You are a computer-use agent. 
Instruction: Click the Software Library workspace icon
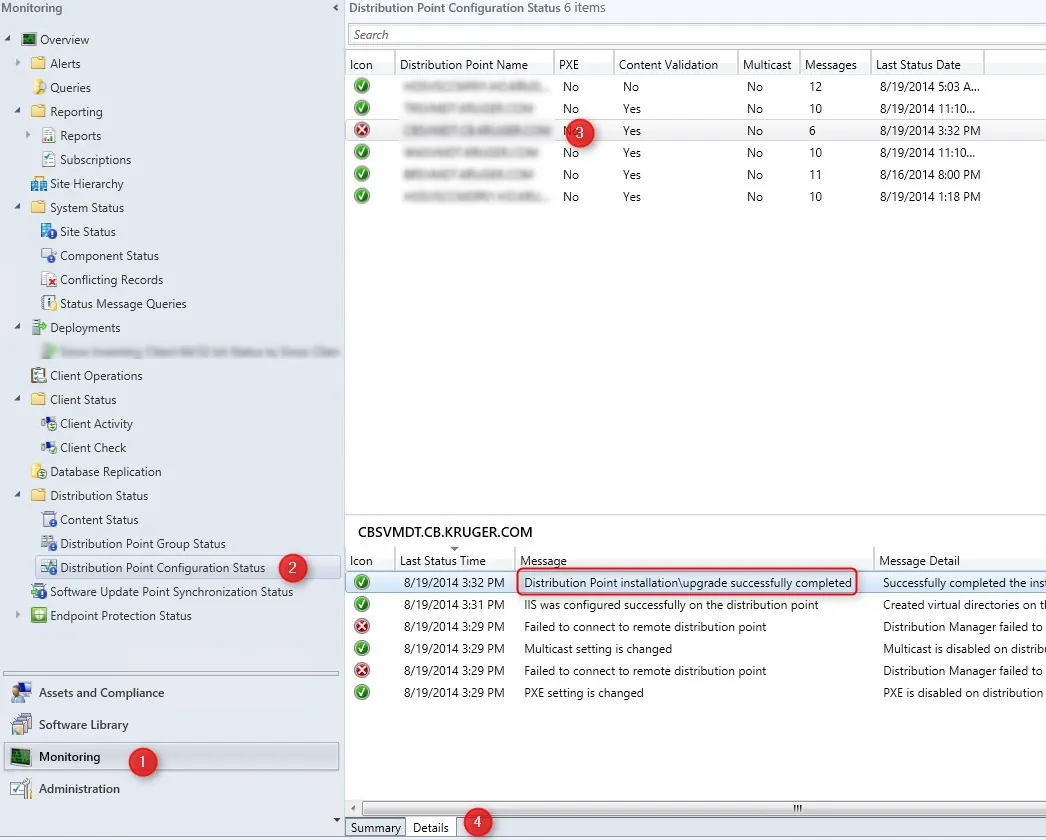click(x=21, y=725)
